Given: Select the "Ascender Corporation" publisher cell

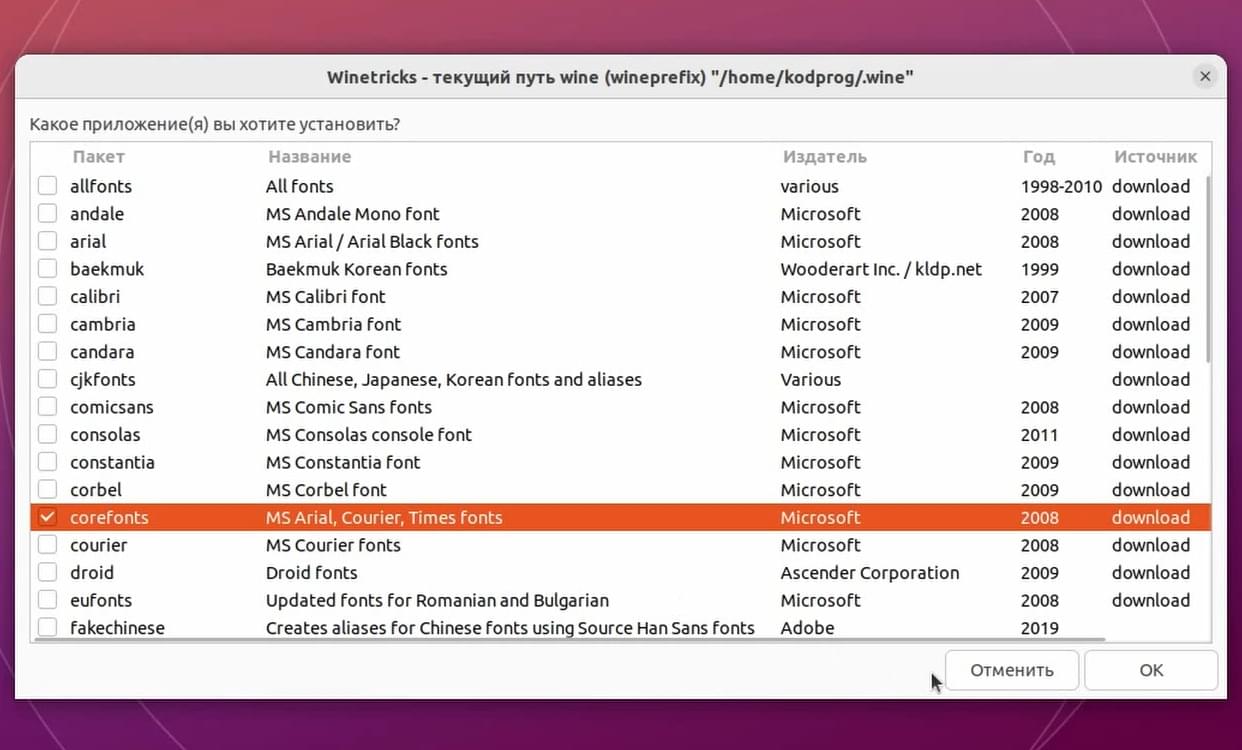Looking at the screenshot, I should 870,573.
